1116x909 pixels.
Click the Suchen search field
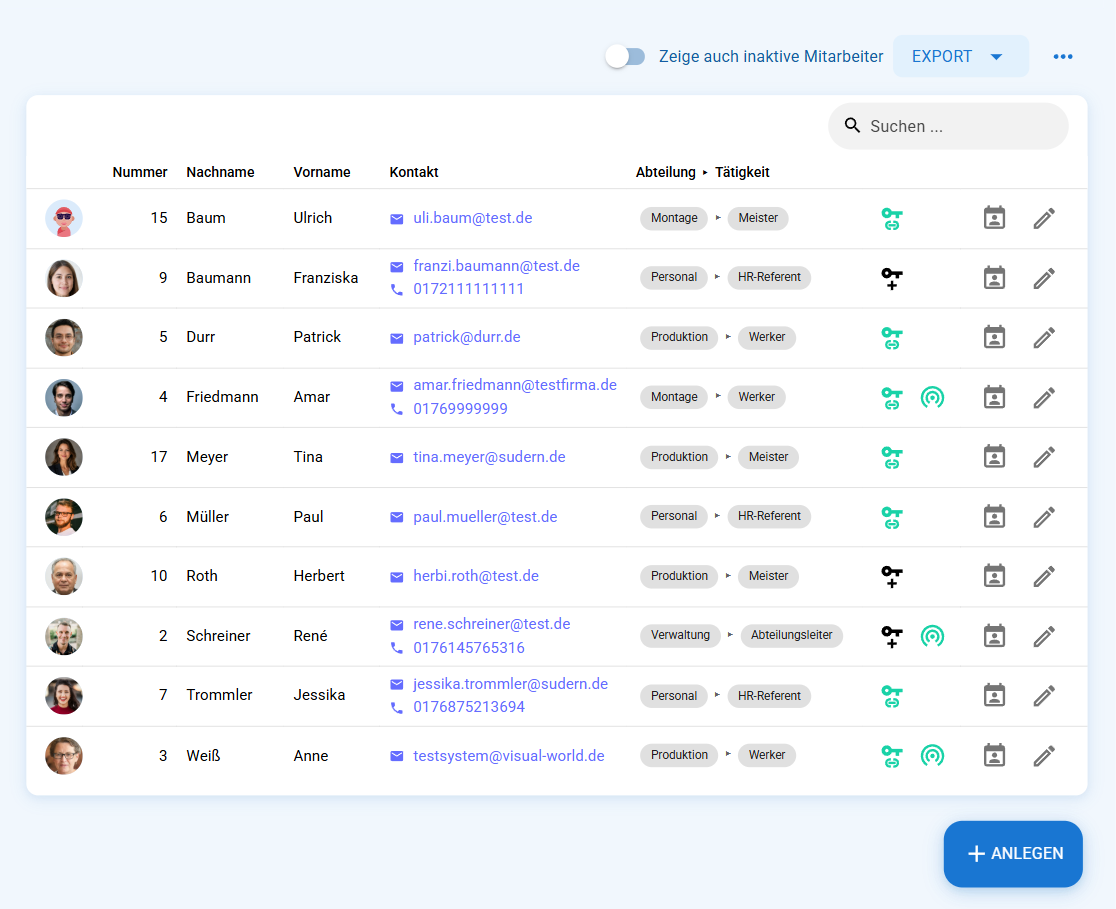(948, 126)
